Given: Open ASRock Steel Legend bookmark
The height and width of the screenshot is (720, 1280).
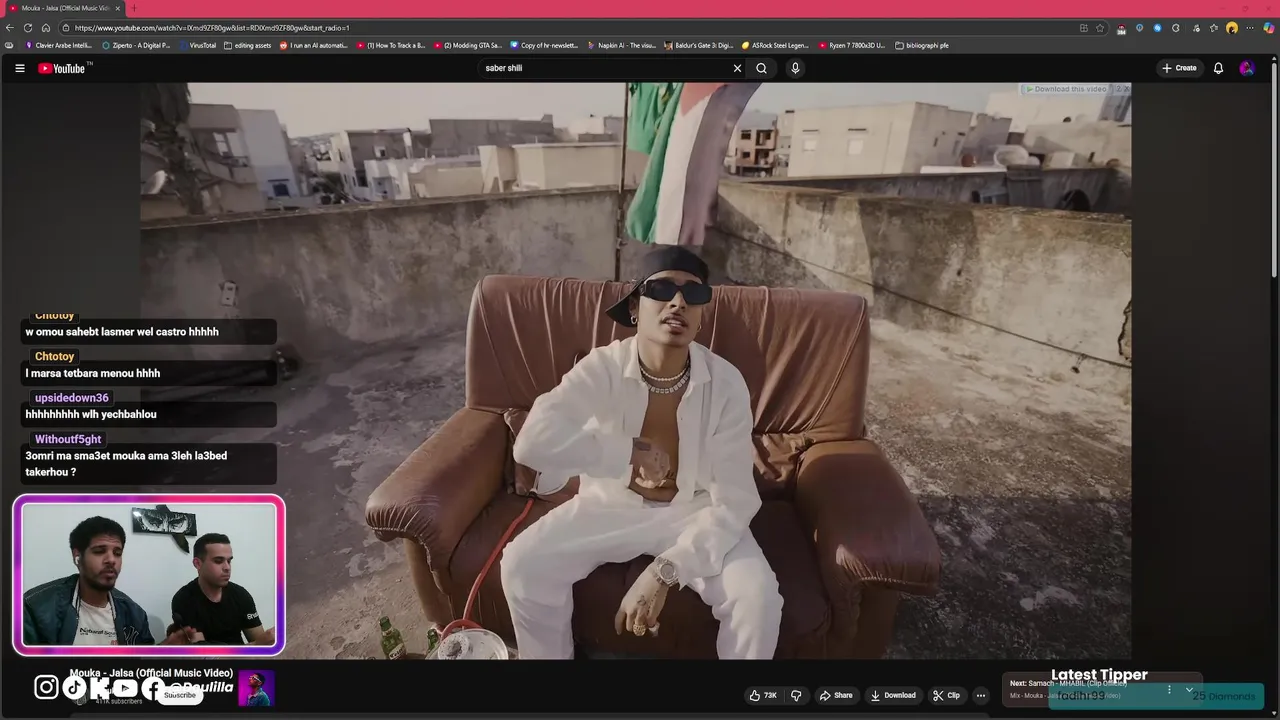Looking at the screenshot, I should [x=775, y=45].
